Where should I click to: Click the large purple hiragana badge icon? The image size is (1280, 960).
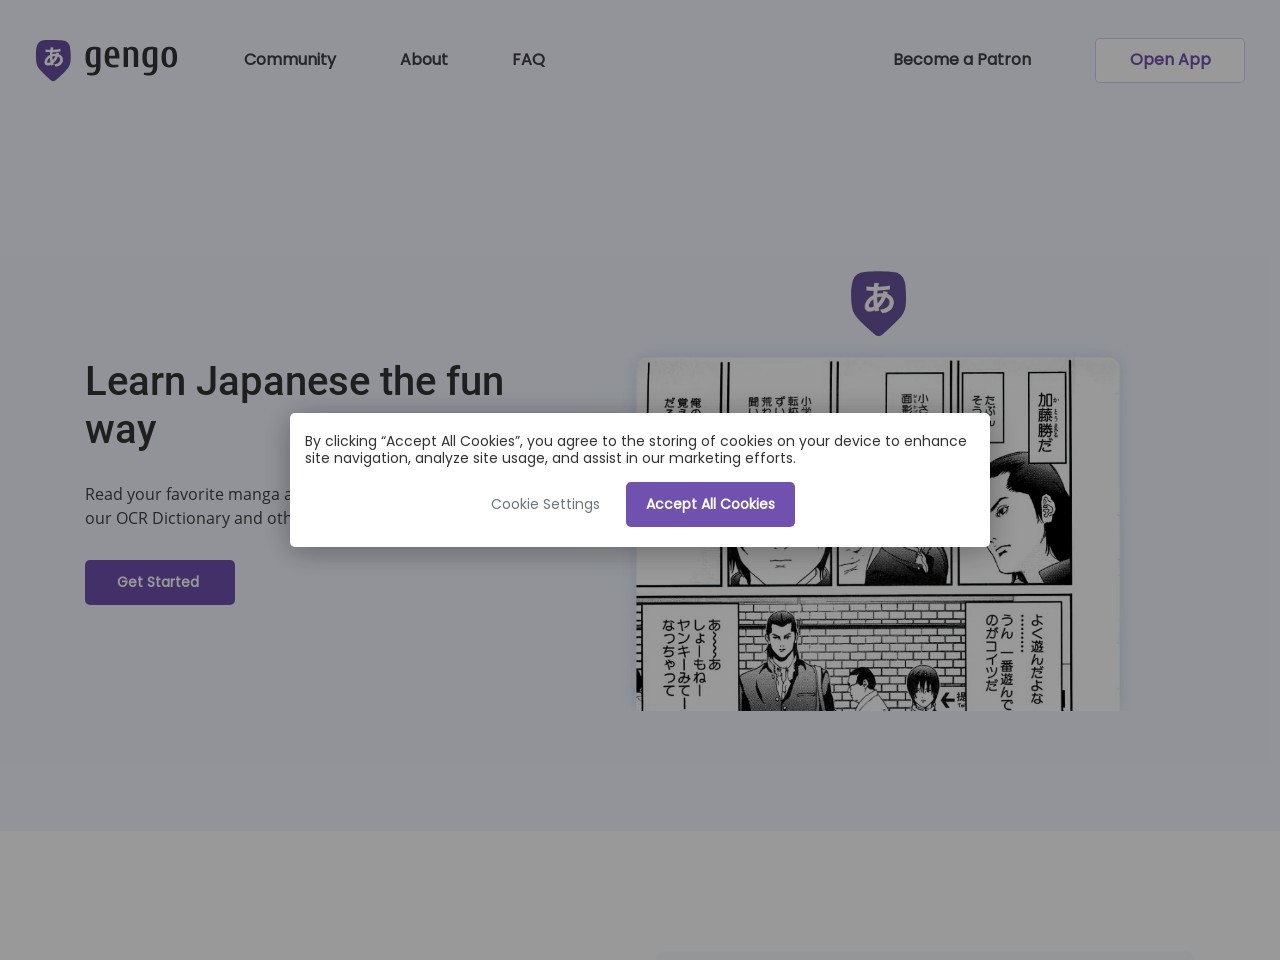click(878, 303)
